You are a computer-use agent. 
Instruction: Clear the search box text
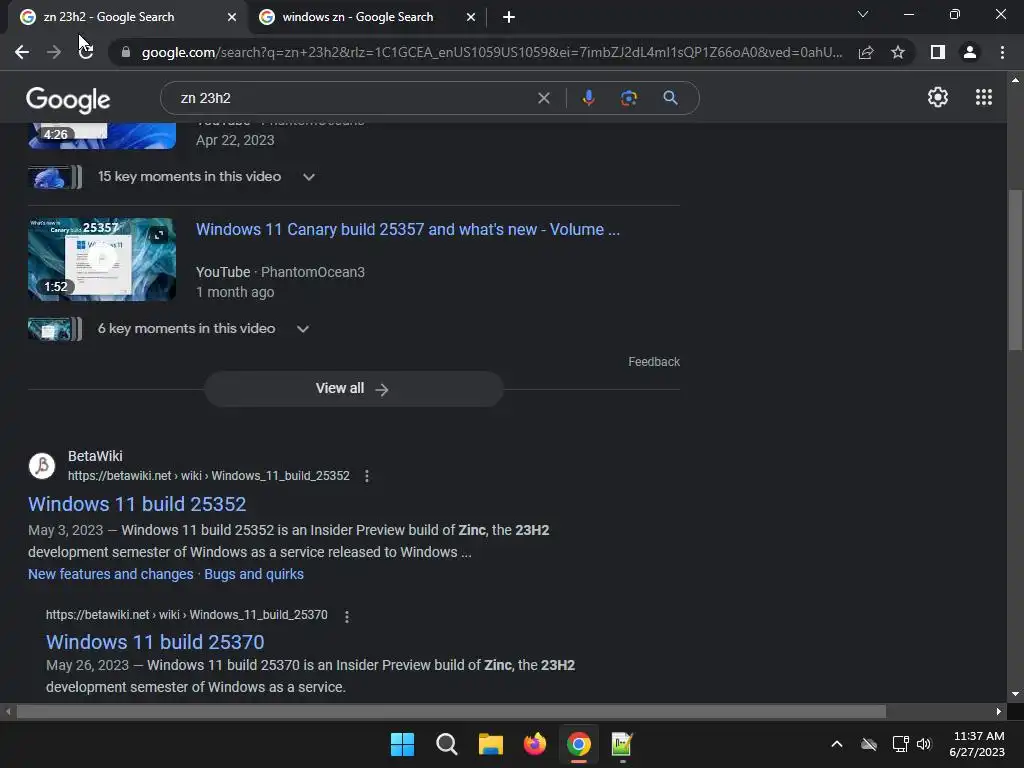click(x=543, y=98)
